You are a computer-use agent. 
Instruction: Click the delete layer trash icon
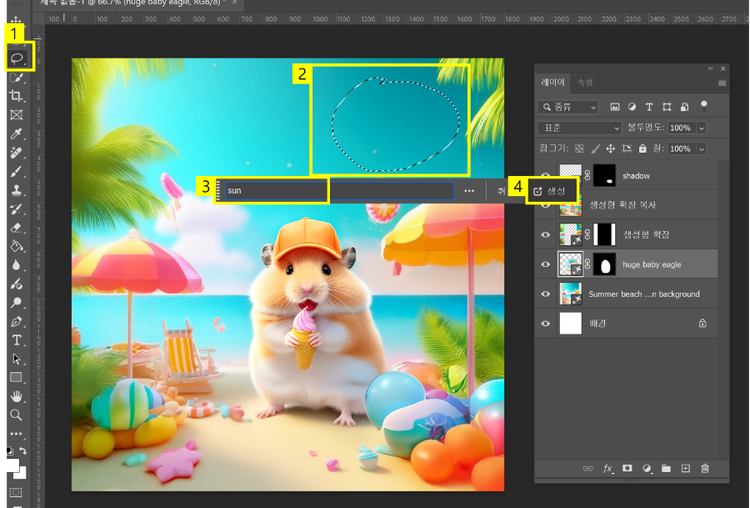[705, 468]
